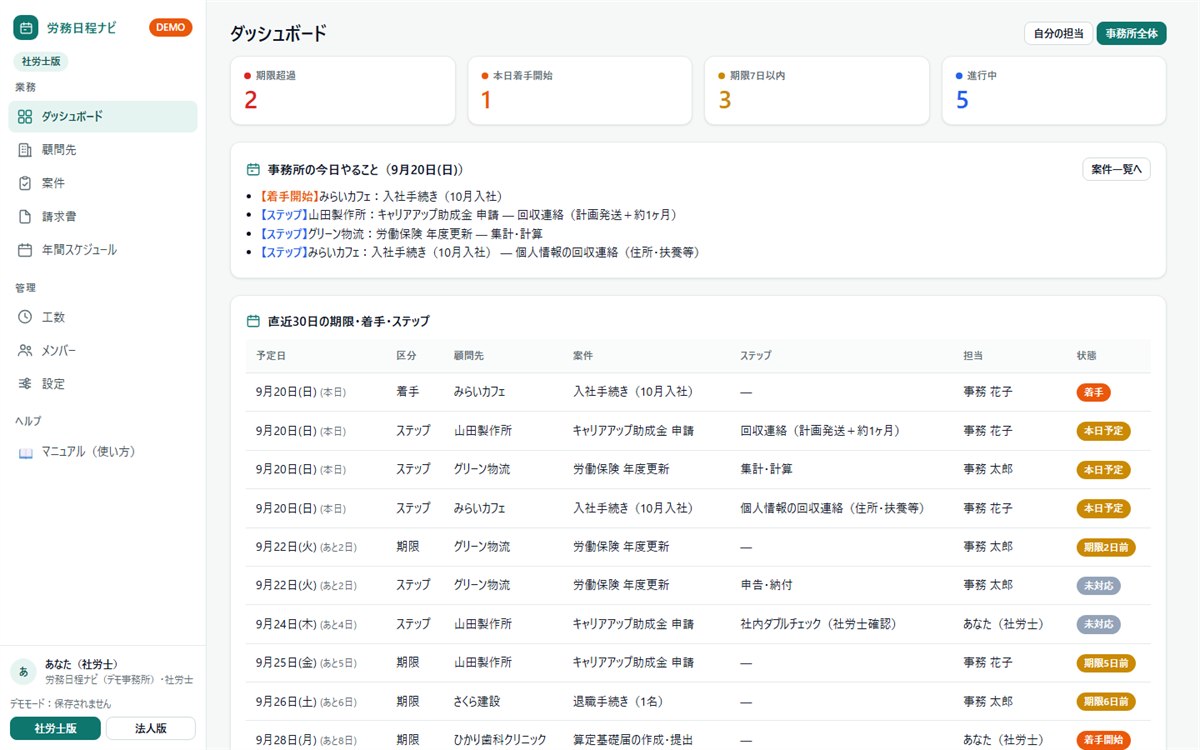This screenshot has height=750, width=1200.
Task: Click 期限2日前 status badge
Action: coord(1106,547)
